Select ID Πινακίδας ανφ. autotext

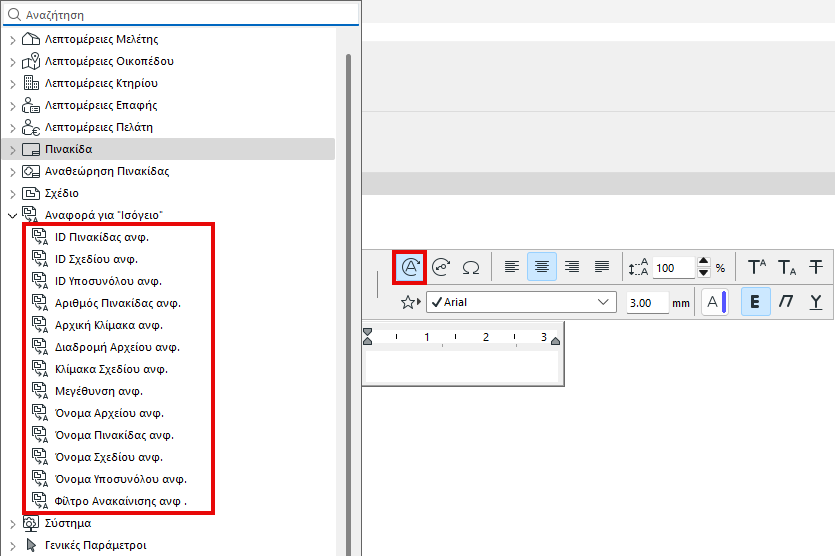tap(102, 237)
